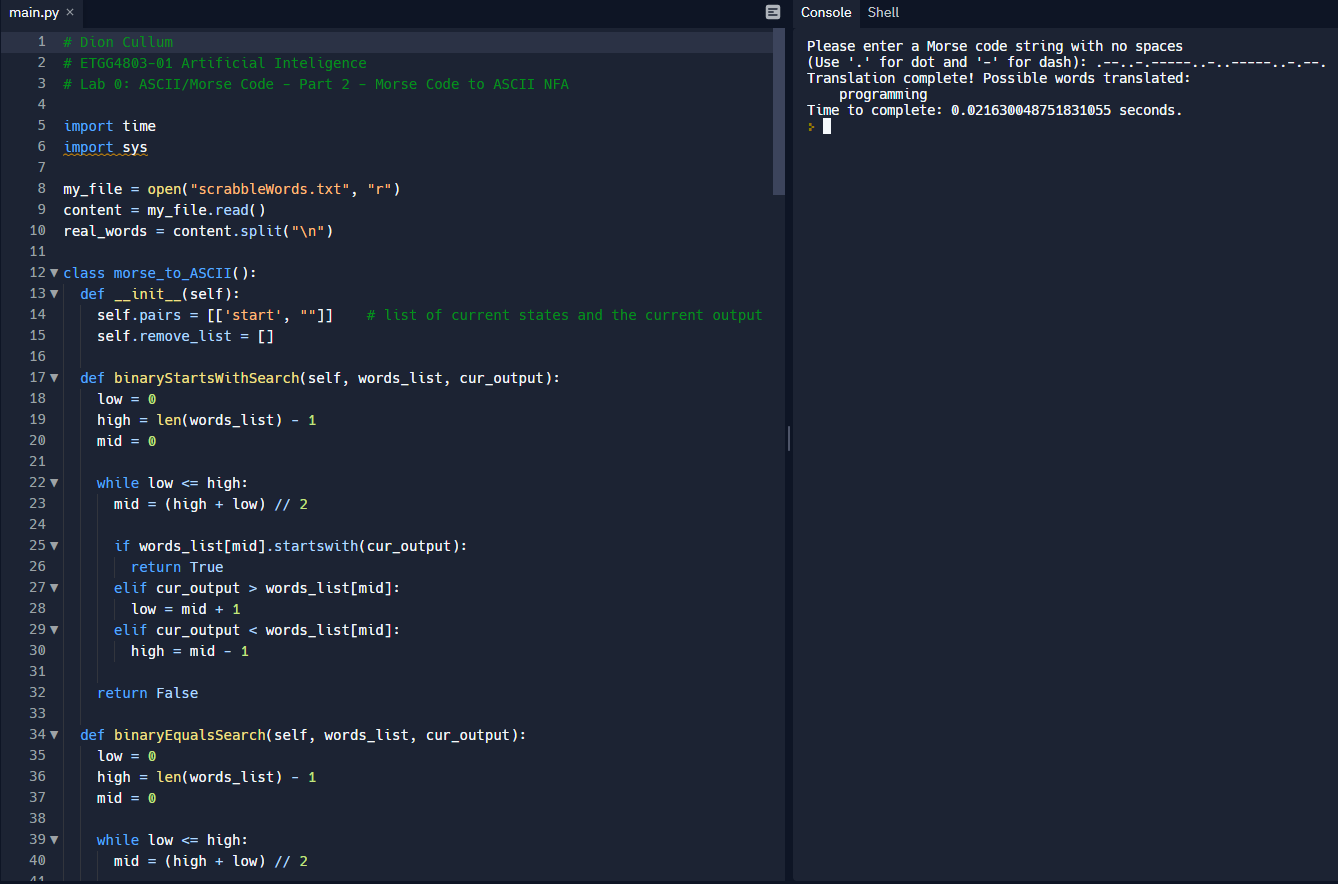The image size is (1338, 884).
Task: Click the underlined import sys statement
Action: (x=105, y=147)
